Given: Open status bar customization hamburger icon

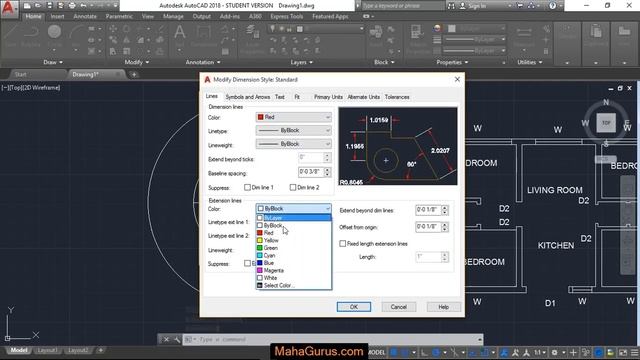Looking at the screenshot, I should coord(634,352).
